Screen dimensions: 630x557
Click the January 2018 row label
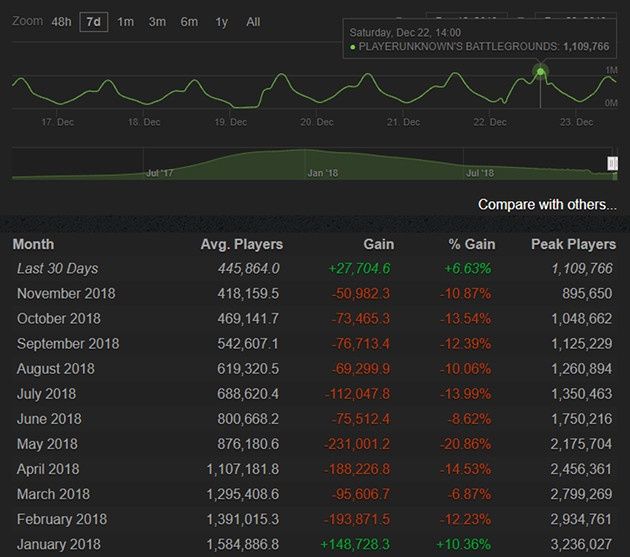coord(59,545)
